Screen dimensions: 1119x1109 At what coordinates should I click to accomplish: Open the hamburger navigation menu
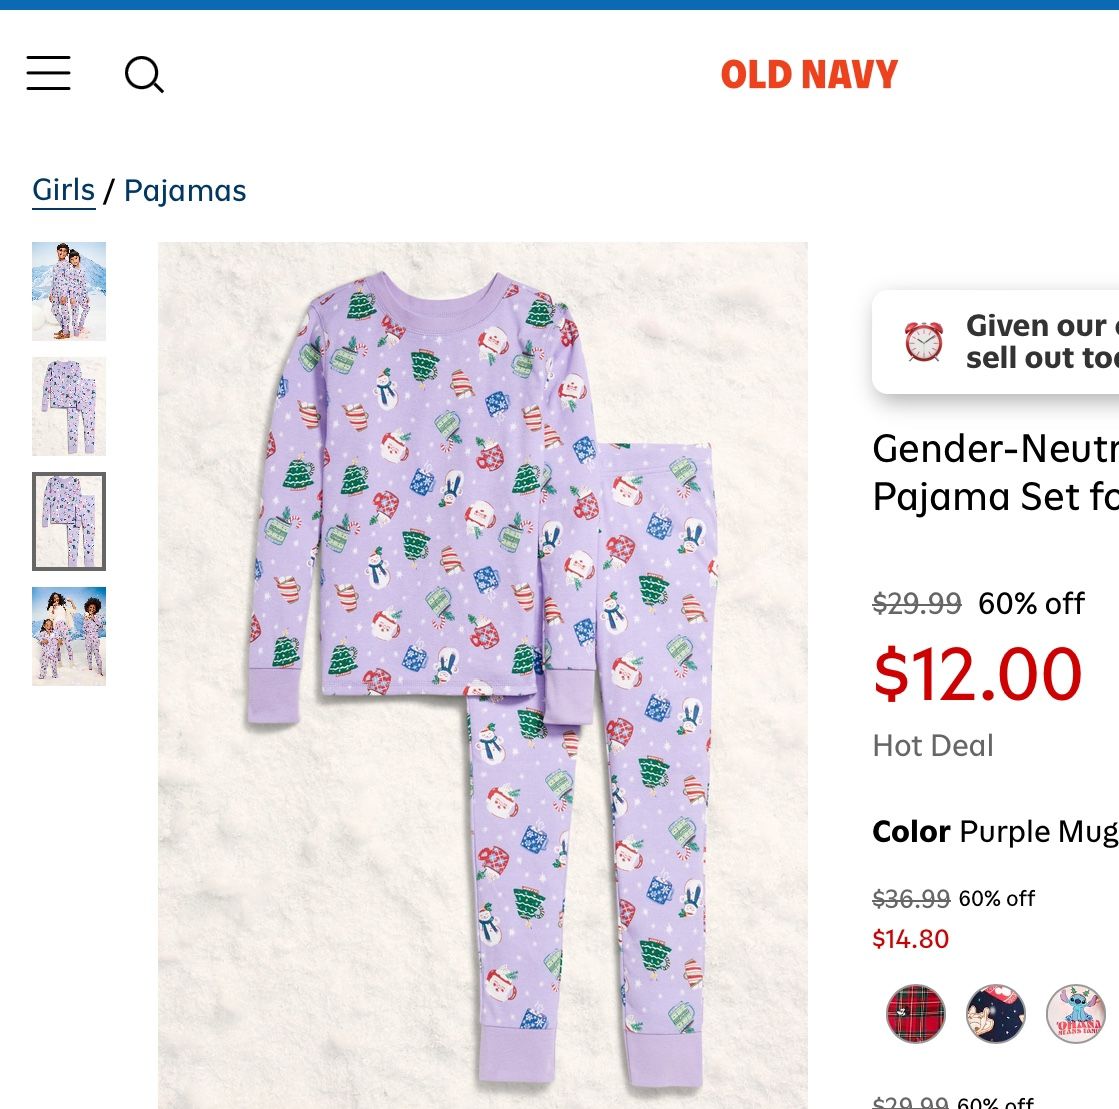coord(48,74)
